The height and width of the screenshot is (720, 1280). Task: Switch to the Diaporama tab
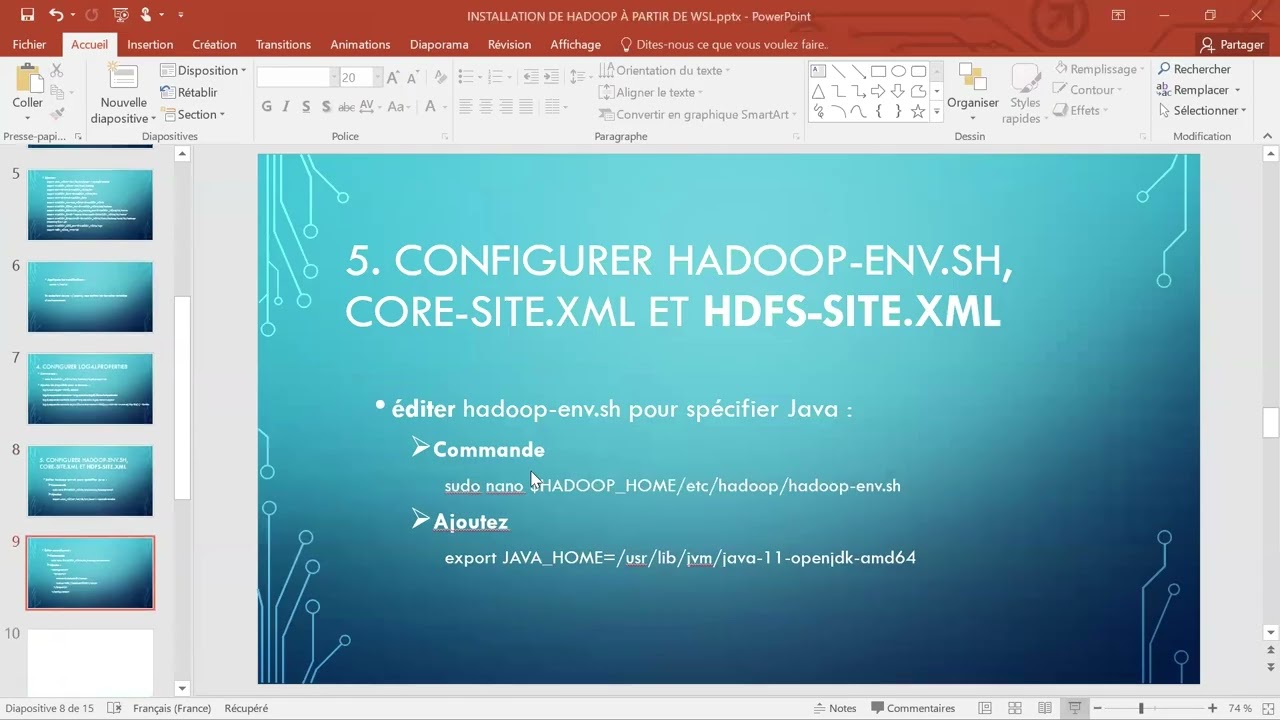[439, 44]
